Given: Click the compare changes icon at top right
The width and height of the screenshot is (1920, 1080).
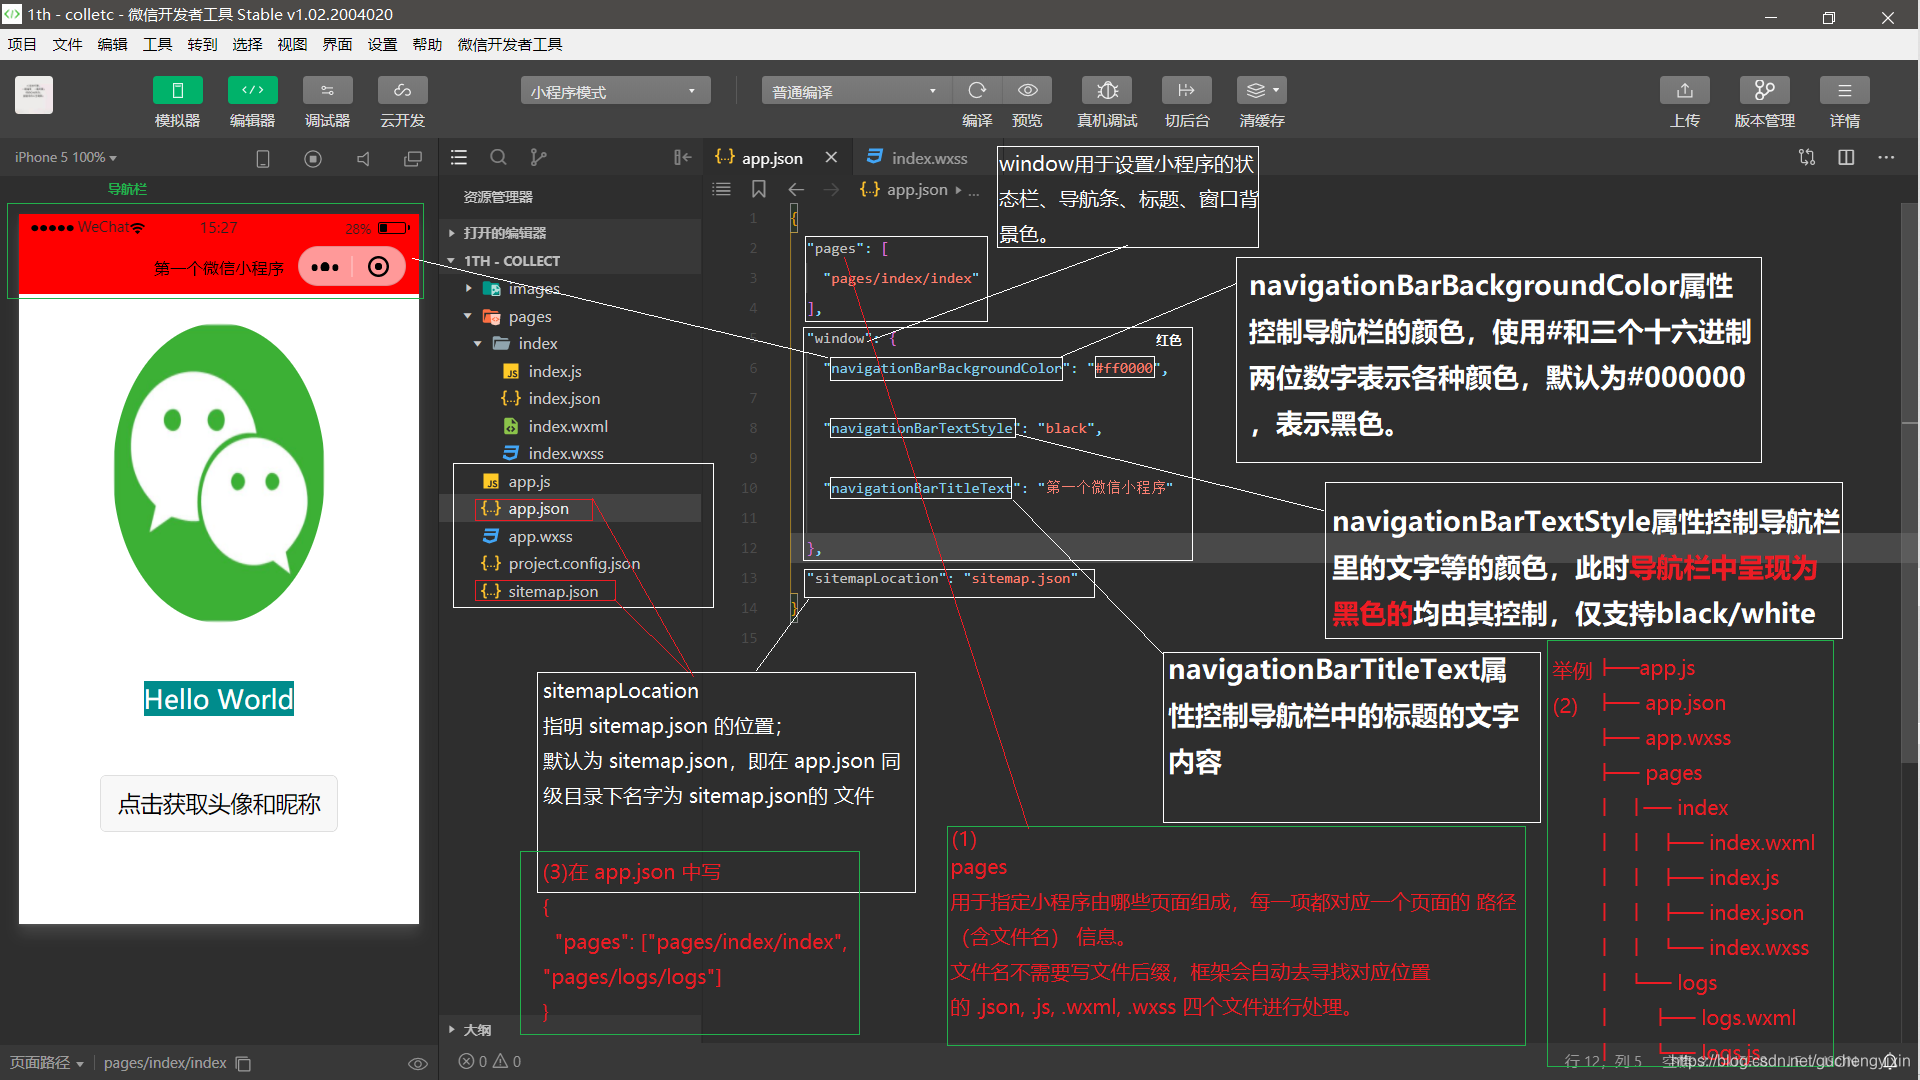Looking at the screenshot, I should click(x=1807, y=158).
